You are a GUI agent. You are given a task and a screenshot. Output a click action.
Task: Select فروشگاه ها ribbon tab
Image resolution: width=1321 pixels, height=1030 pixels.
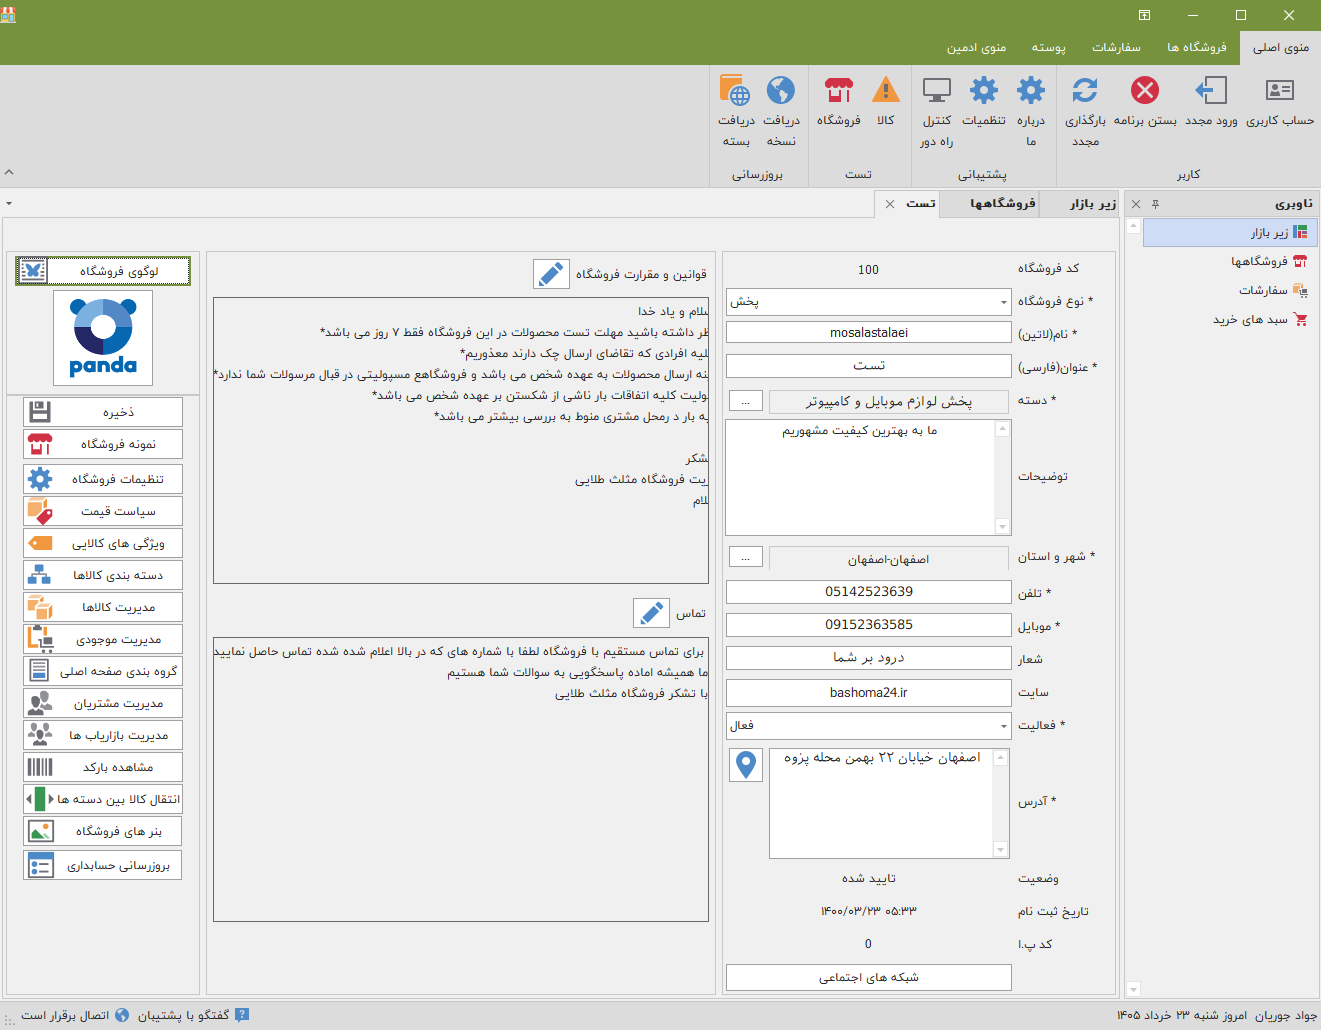1197,47
